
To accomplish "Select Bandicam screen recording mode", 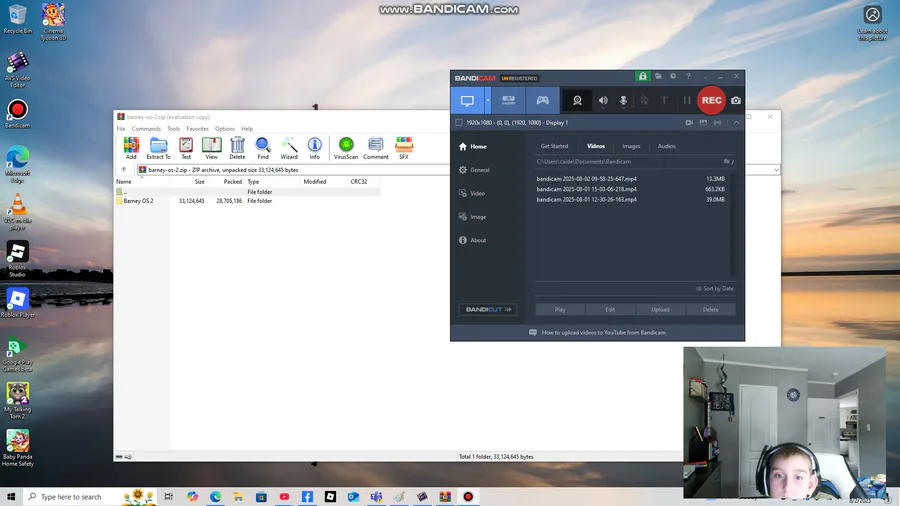I will pos(467,100).
